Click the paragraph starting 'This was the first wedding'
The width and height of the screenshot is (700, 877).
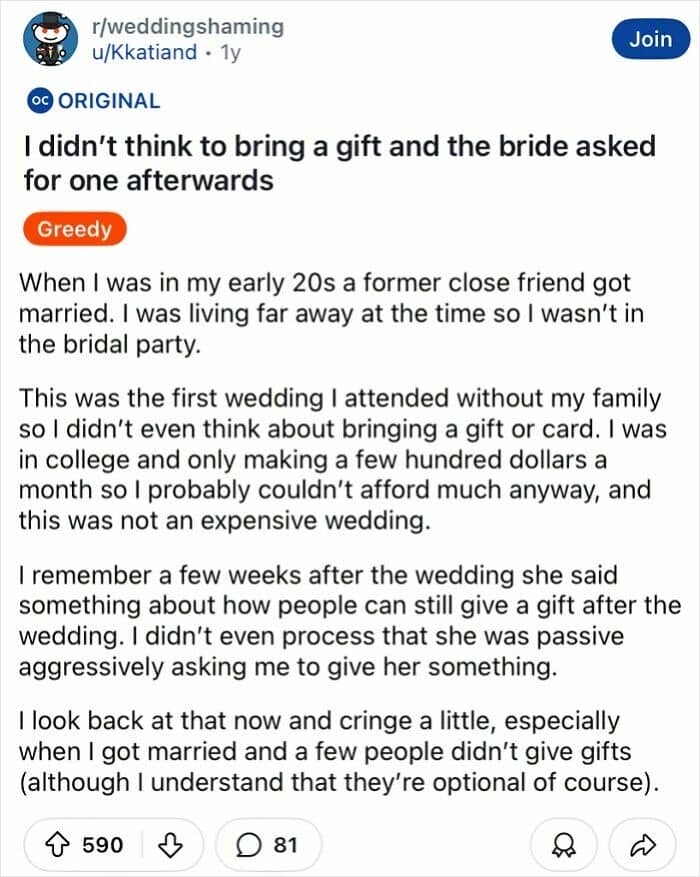tap(342, 459)
